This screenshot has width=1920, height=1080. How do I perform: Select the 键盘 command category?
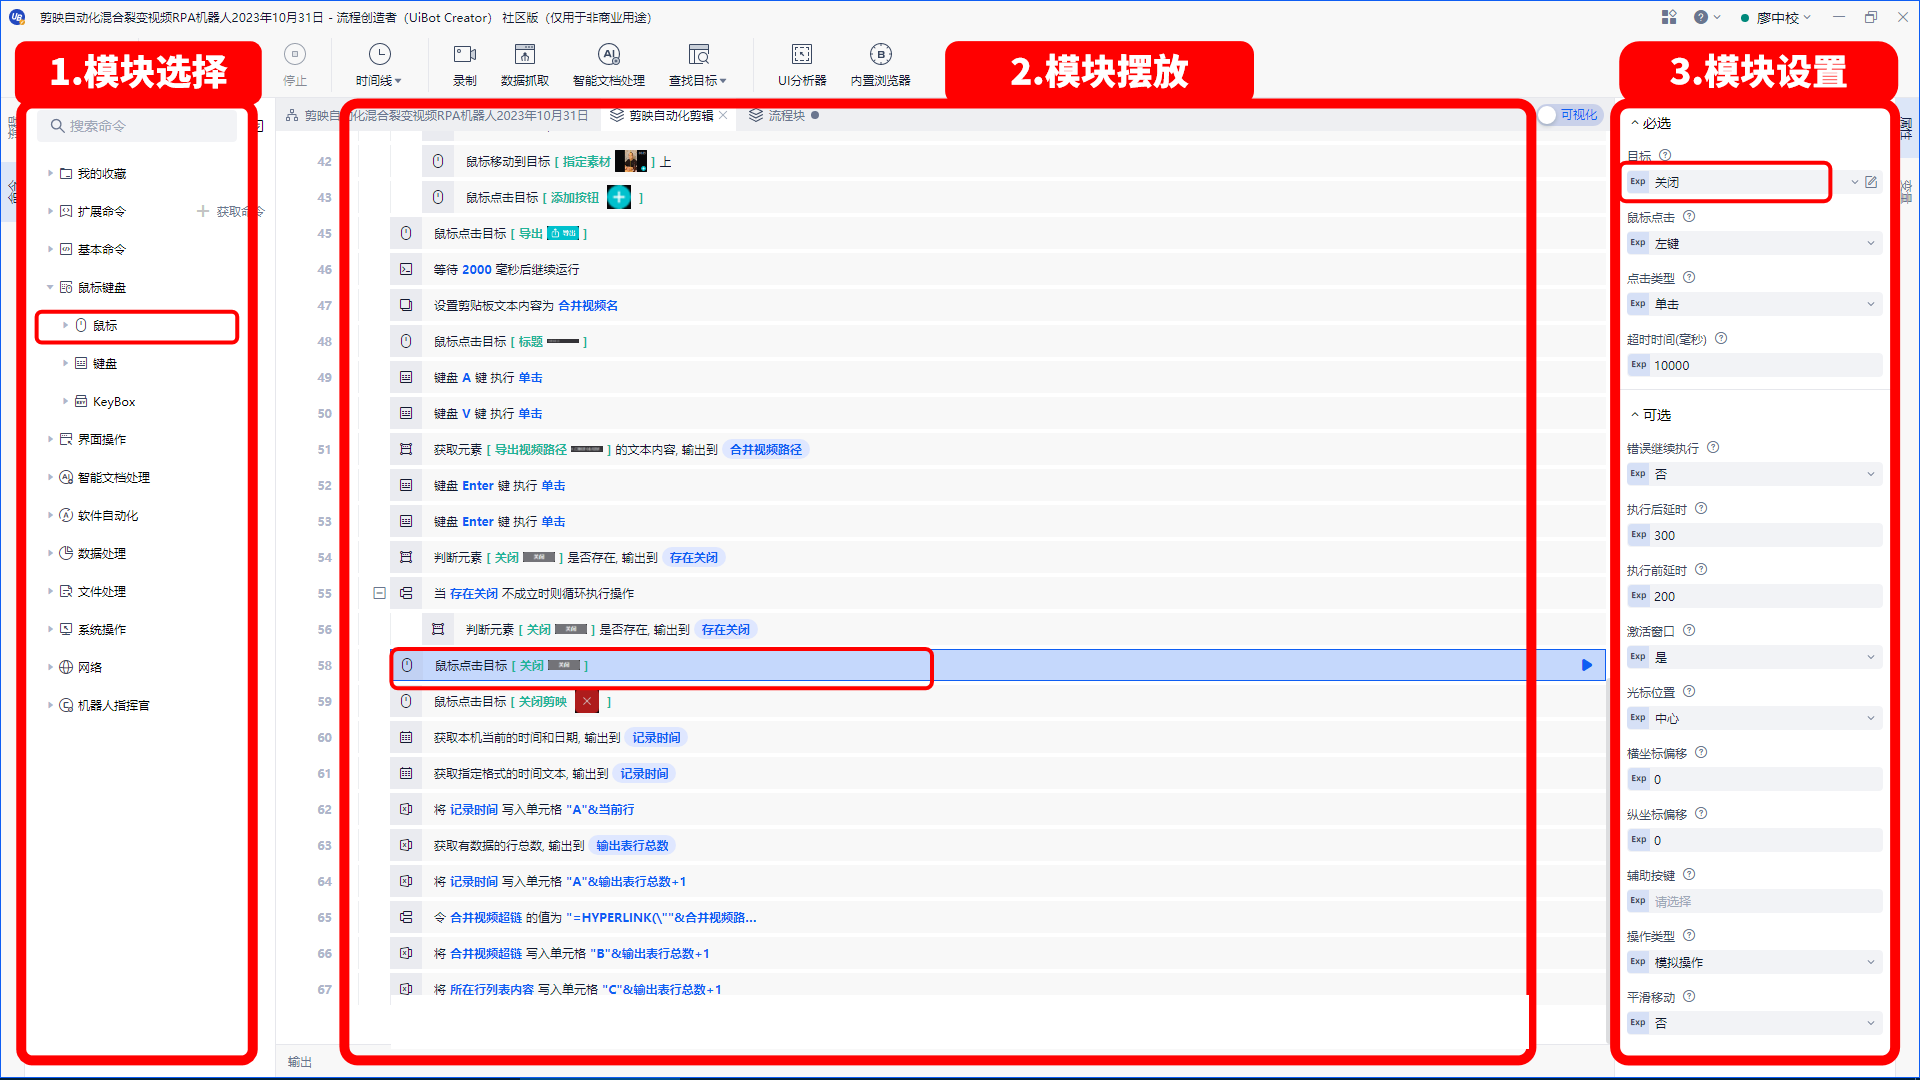pos(105,363)
